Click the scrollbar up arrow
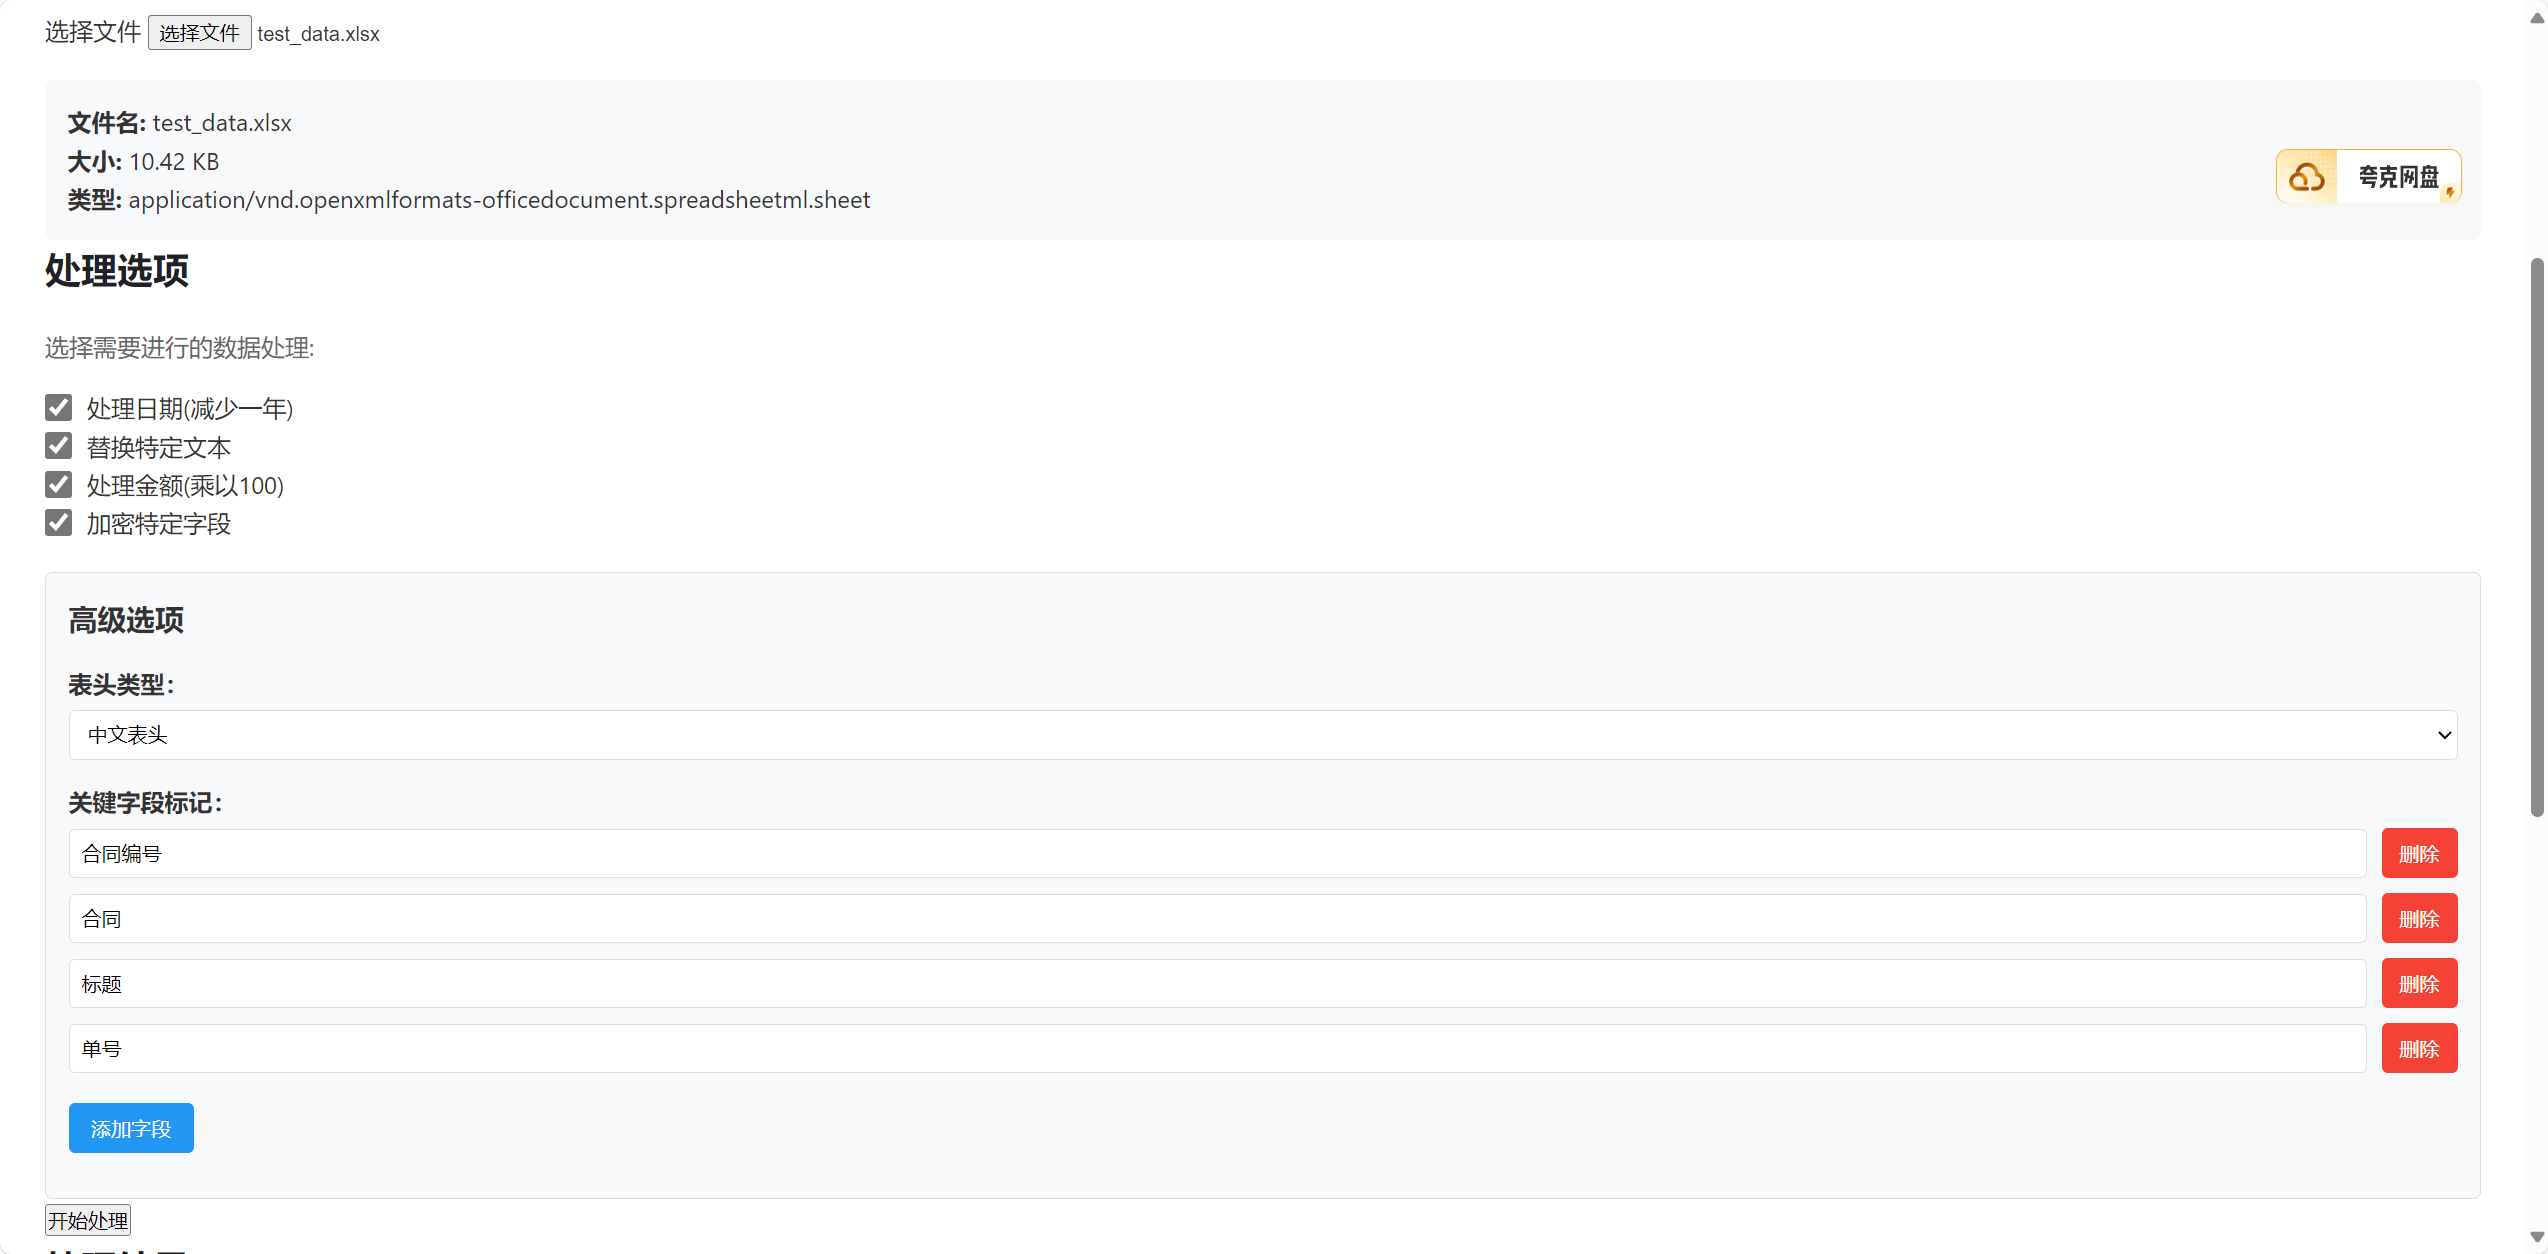 [2537, 18]
